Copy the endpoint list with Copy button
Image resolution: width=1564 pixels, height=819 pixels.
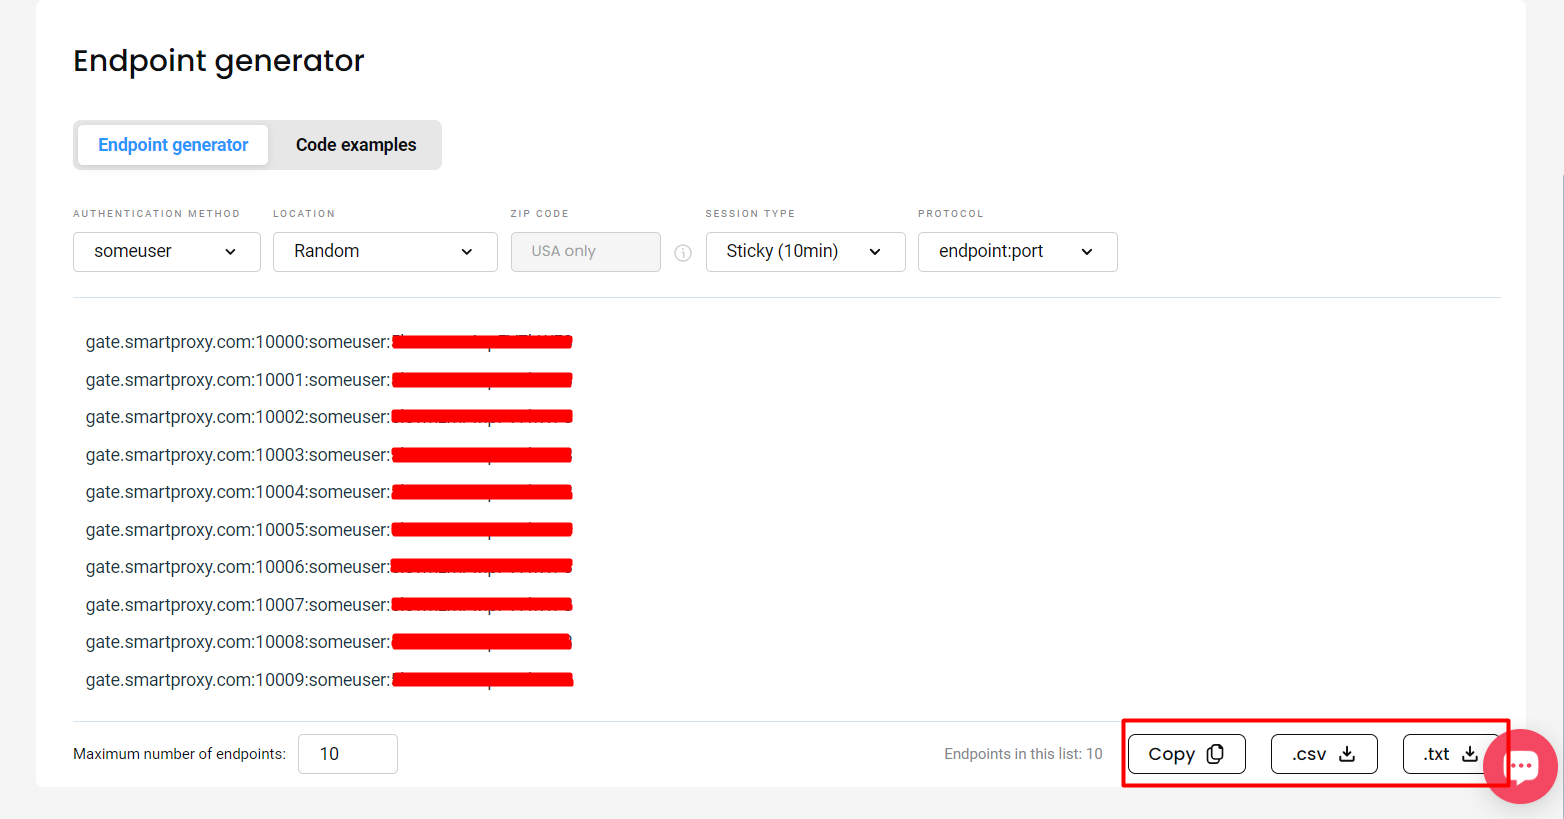tap(1187, 754)
